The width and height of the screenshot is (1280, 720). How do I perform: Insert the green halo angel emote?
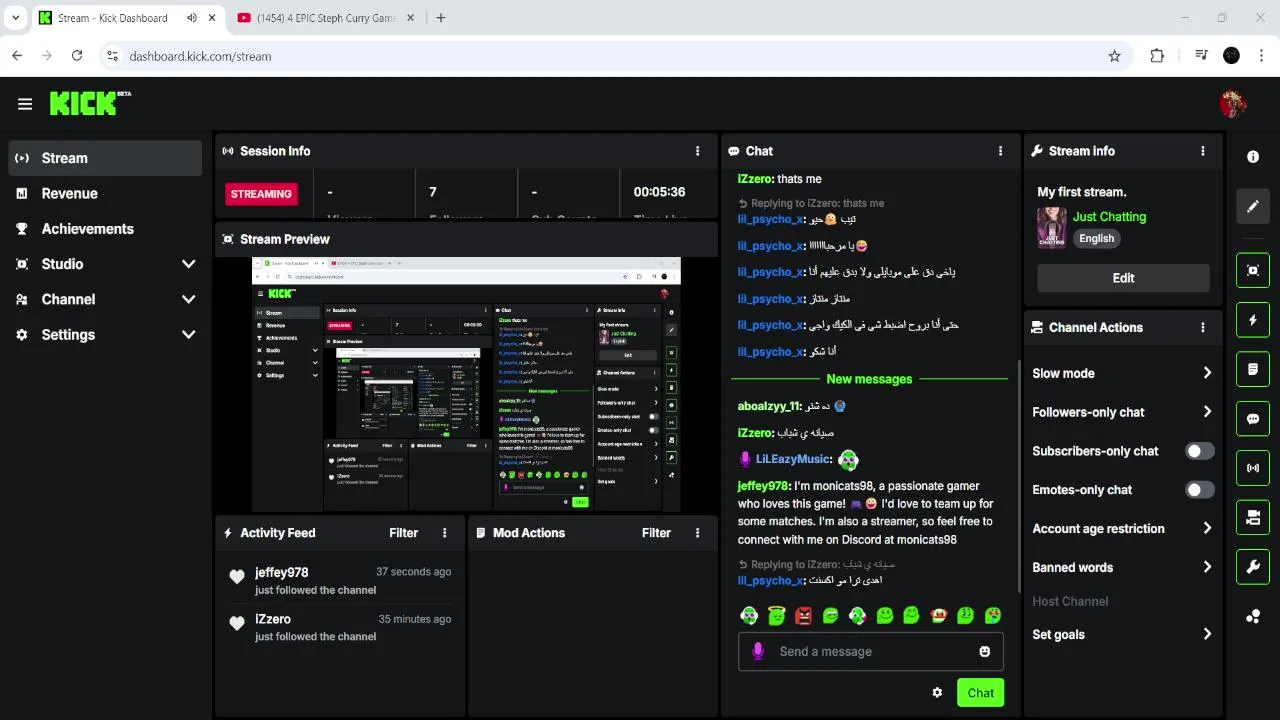tap(776, 616)
